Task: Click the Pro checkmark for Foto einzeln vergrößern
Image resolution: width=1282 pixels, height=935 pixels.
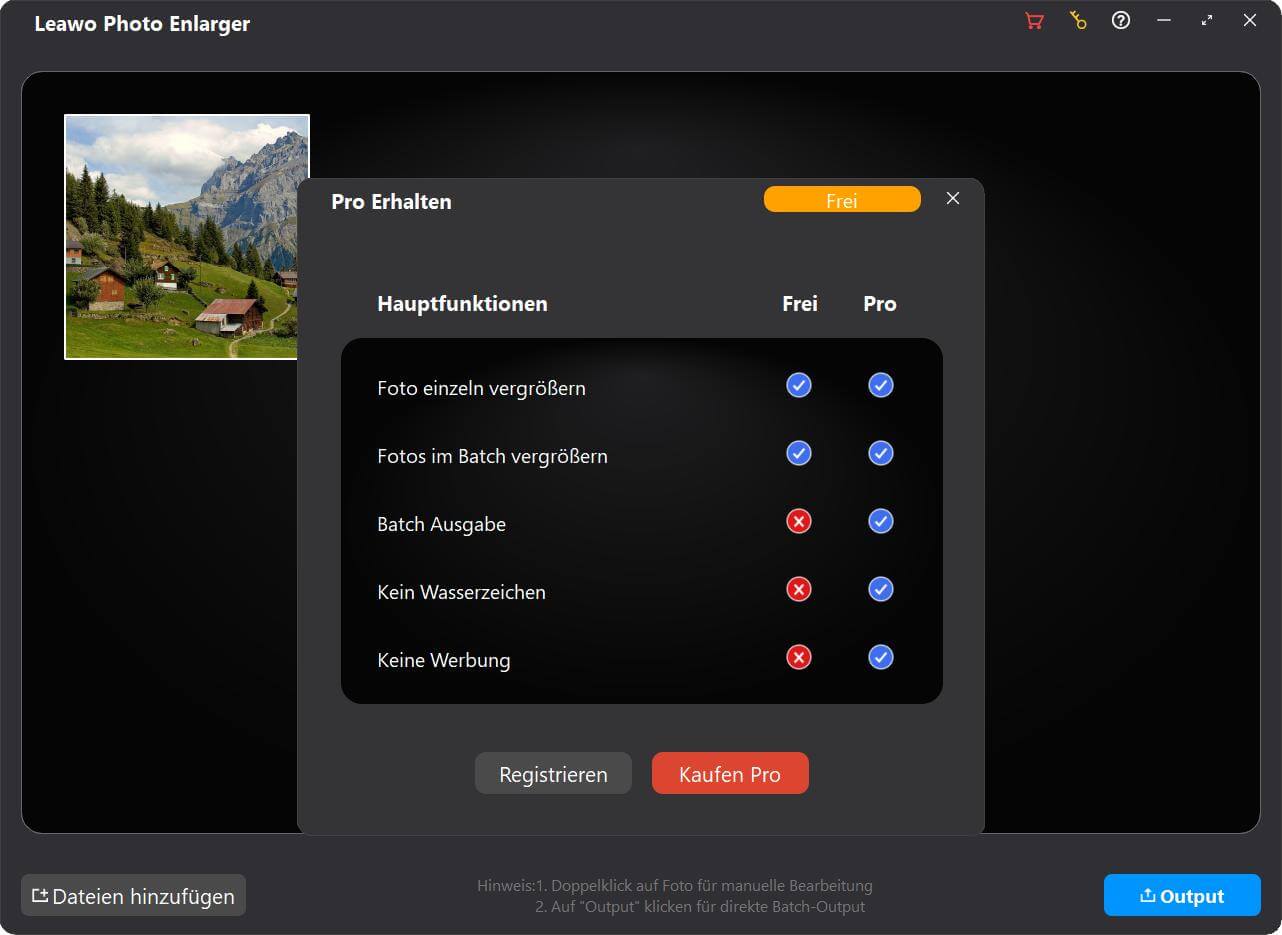Action: coord(881,385)
